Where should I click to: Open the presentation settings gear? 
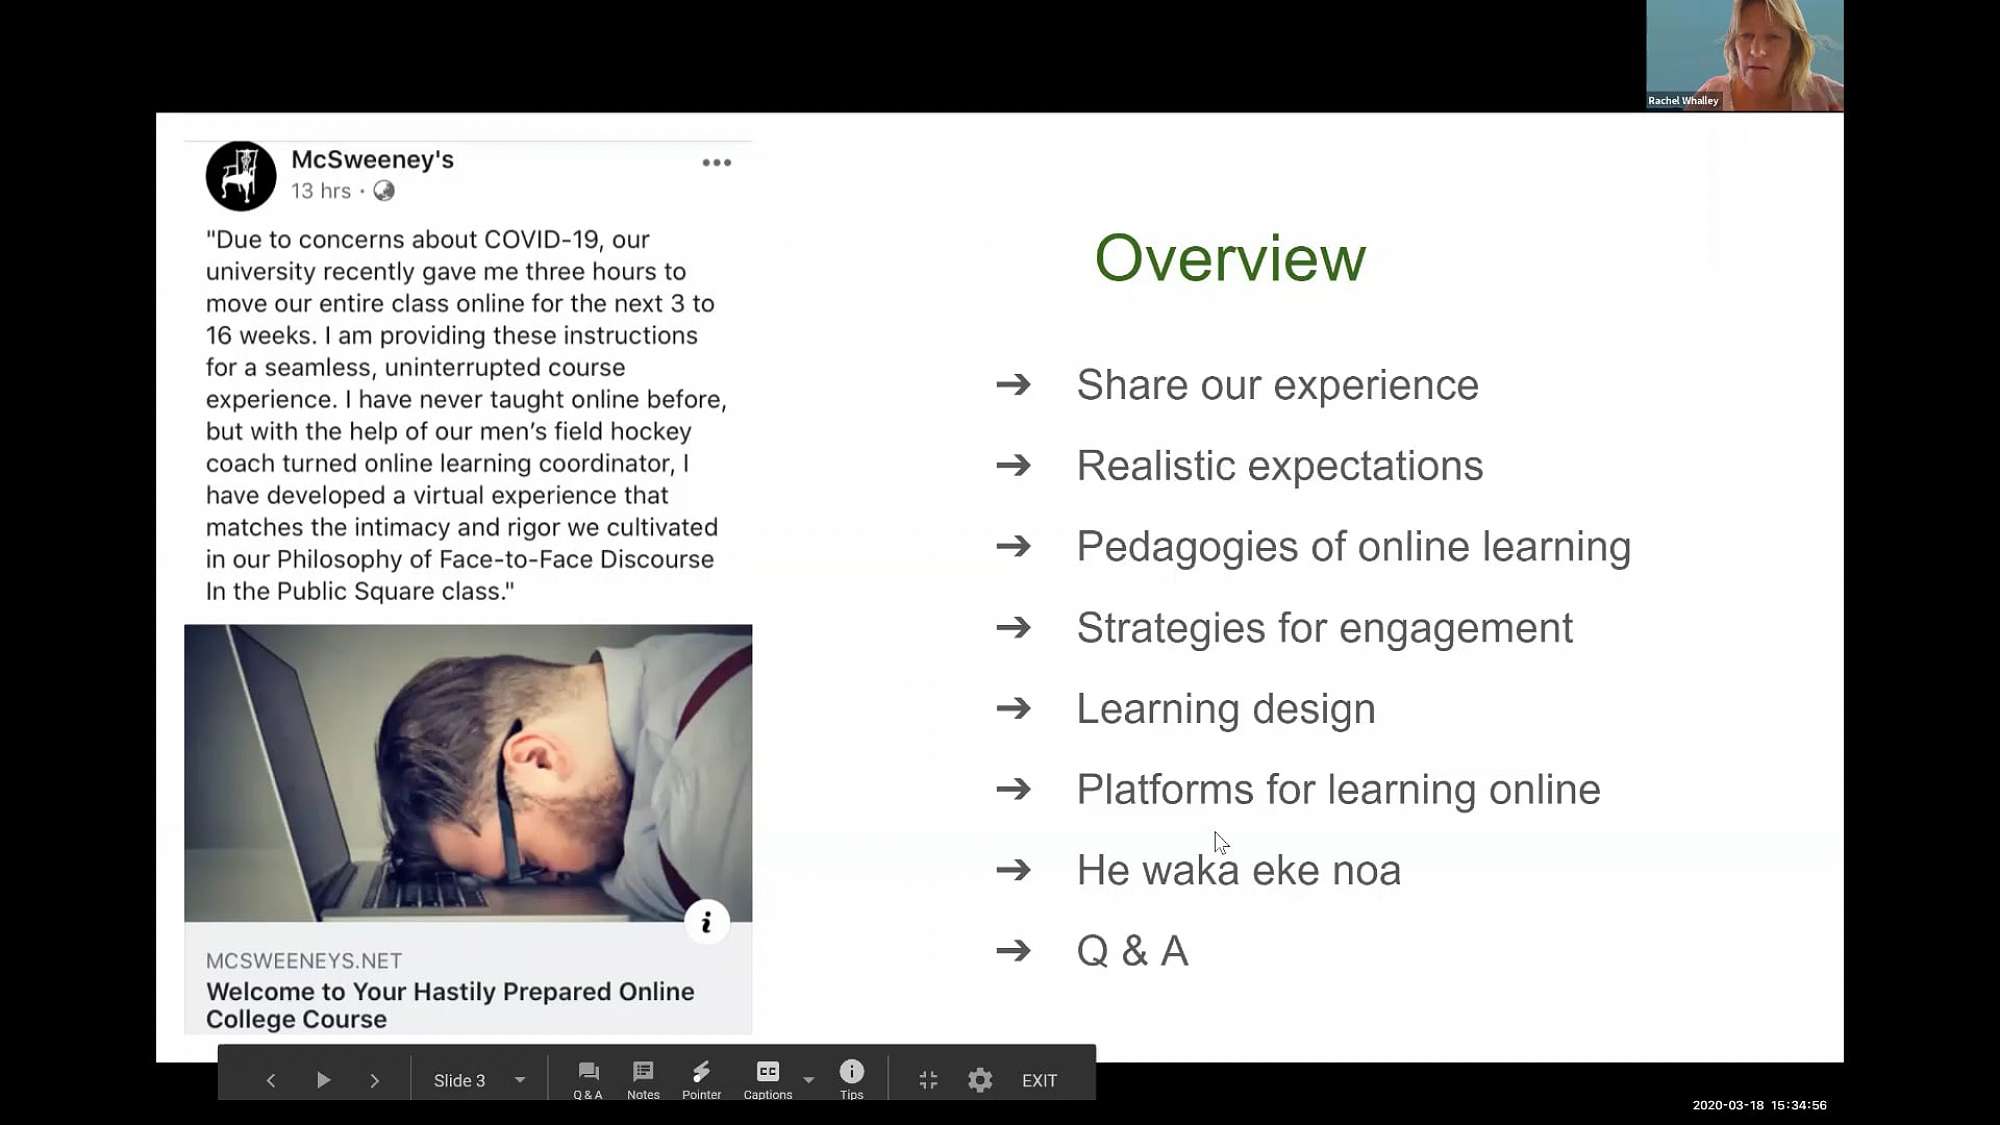[980, 1080]
